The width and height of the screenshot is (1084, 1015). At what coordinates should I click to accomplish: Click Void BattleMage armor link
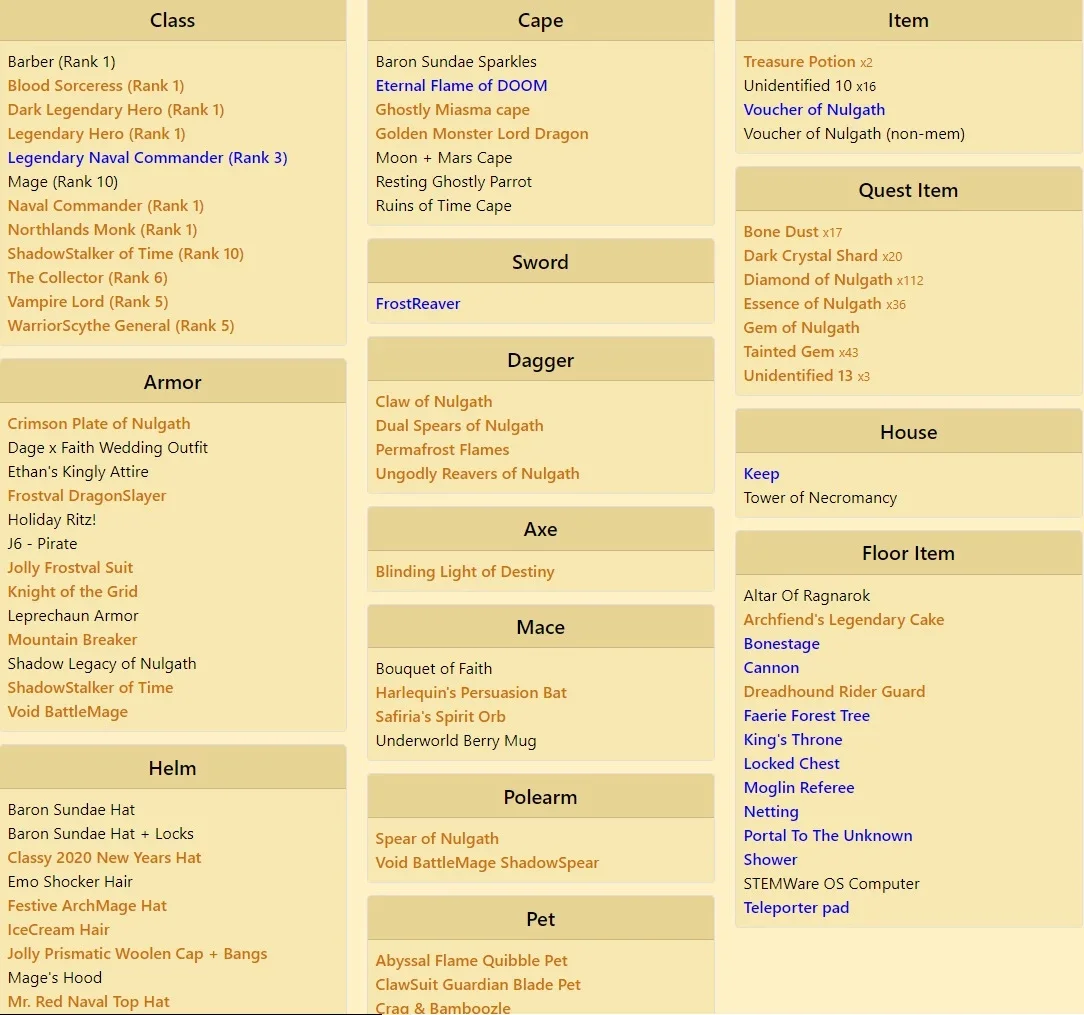[68, 711]
